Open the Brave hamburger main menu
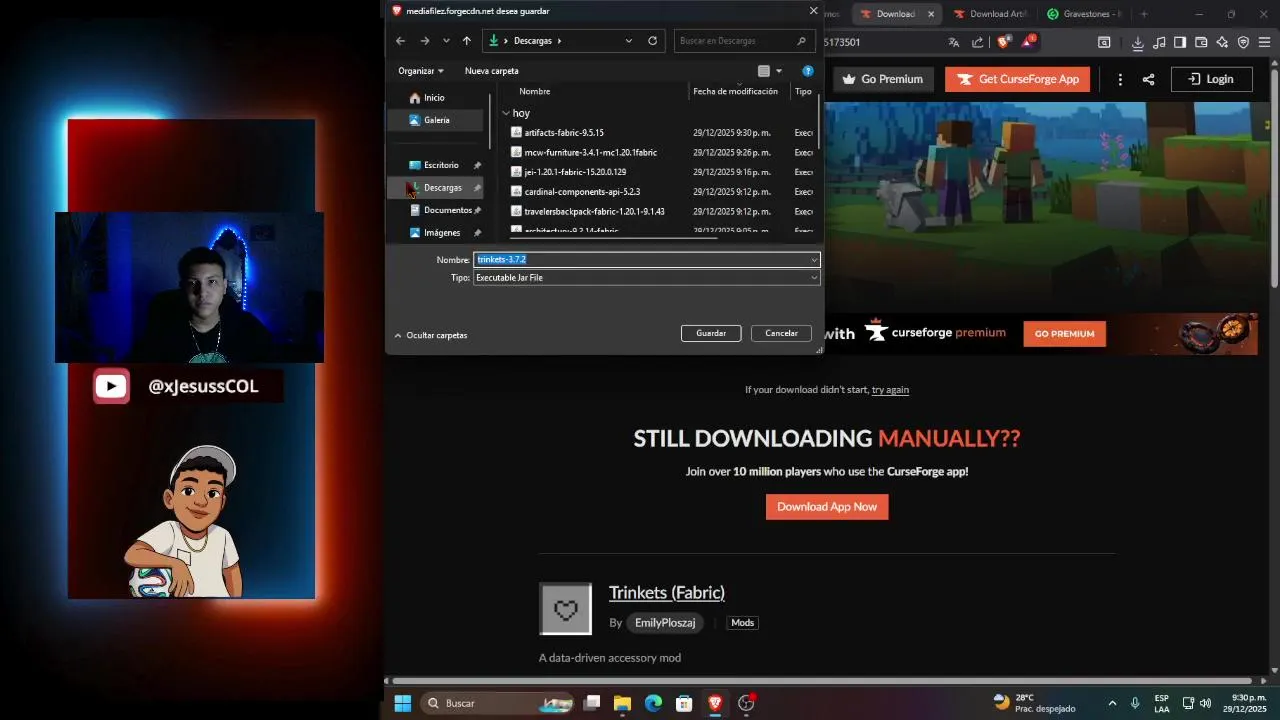 [1264, 42]
